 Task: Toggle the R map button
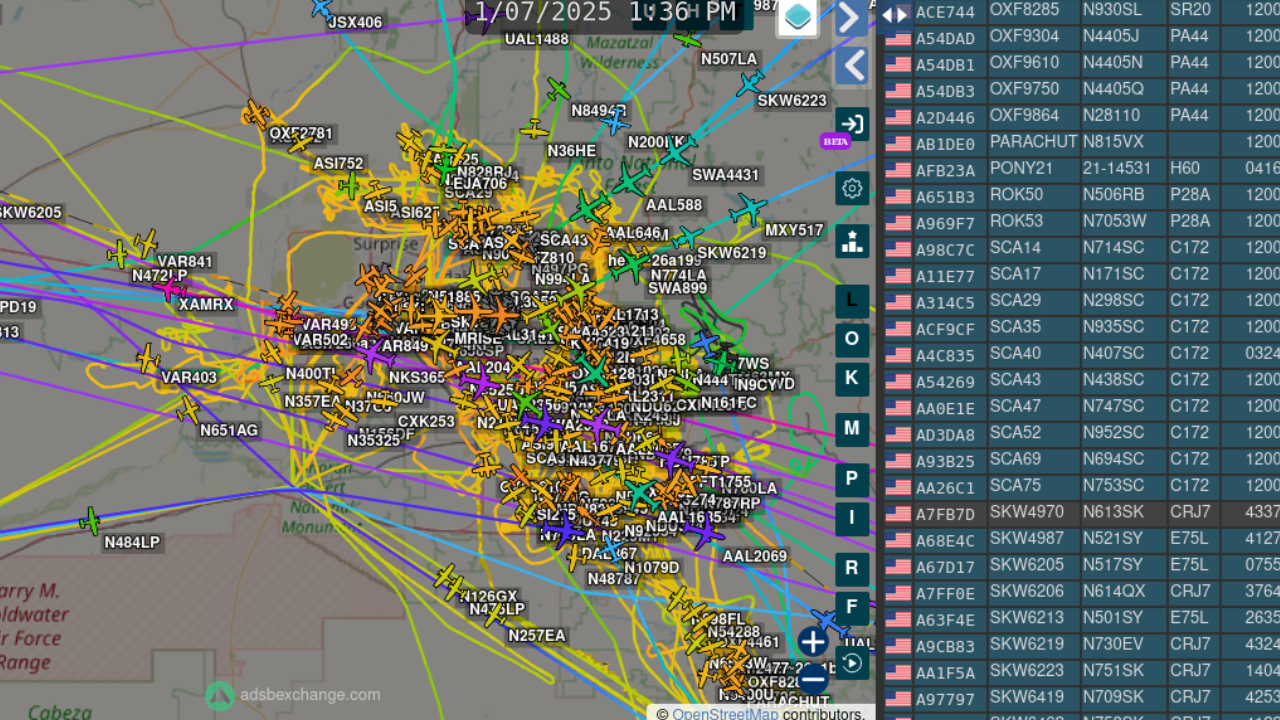[x=852, y=568]
